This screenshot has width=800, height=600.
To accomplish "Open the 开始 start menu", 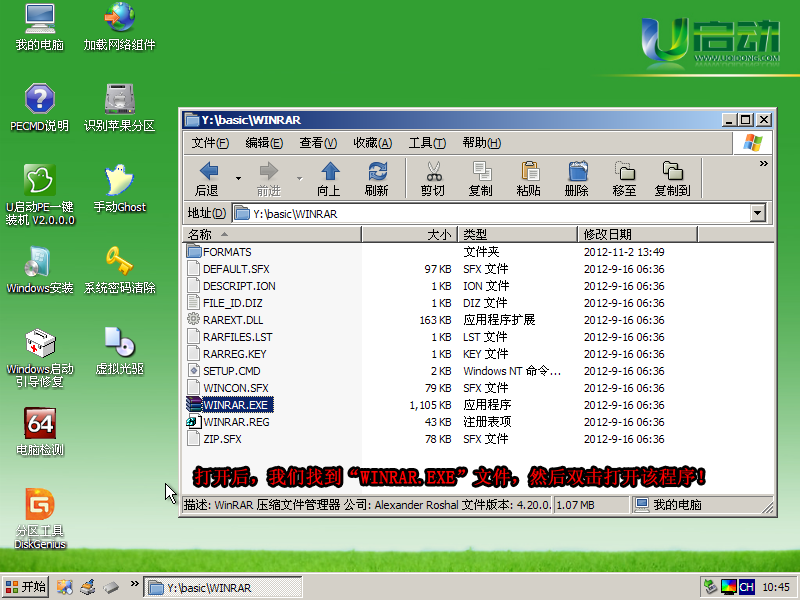I will 26,587.
